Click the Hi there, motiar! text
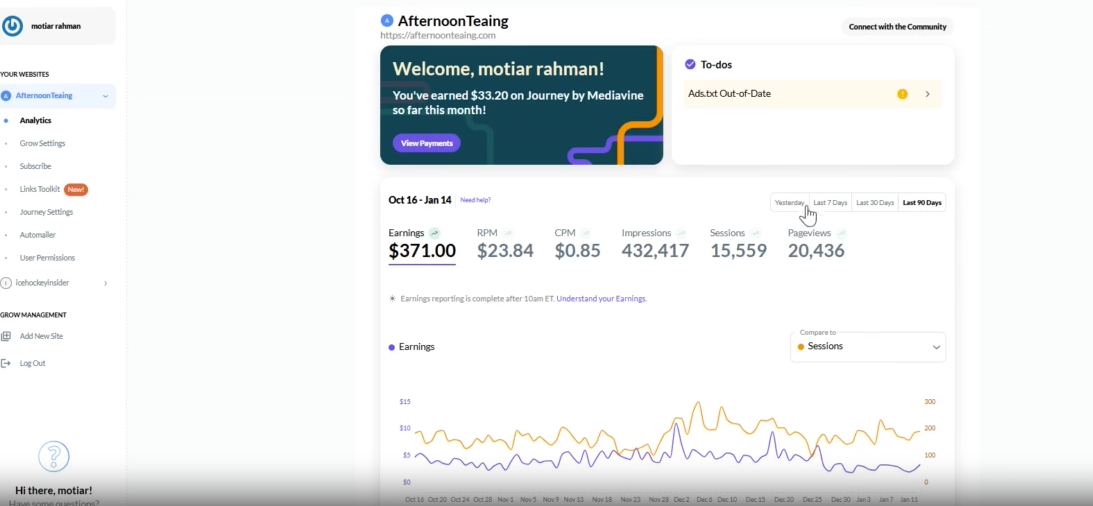The height and width of the screenshot is (506, 1093). tap(54, 491)
